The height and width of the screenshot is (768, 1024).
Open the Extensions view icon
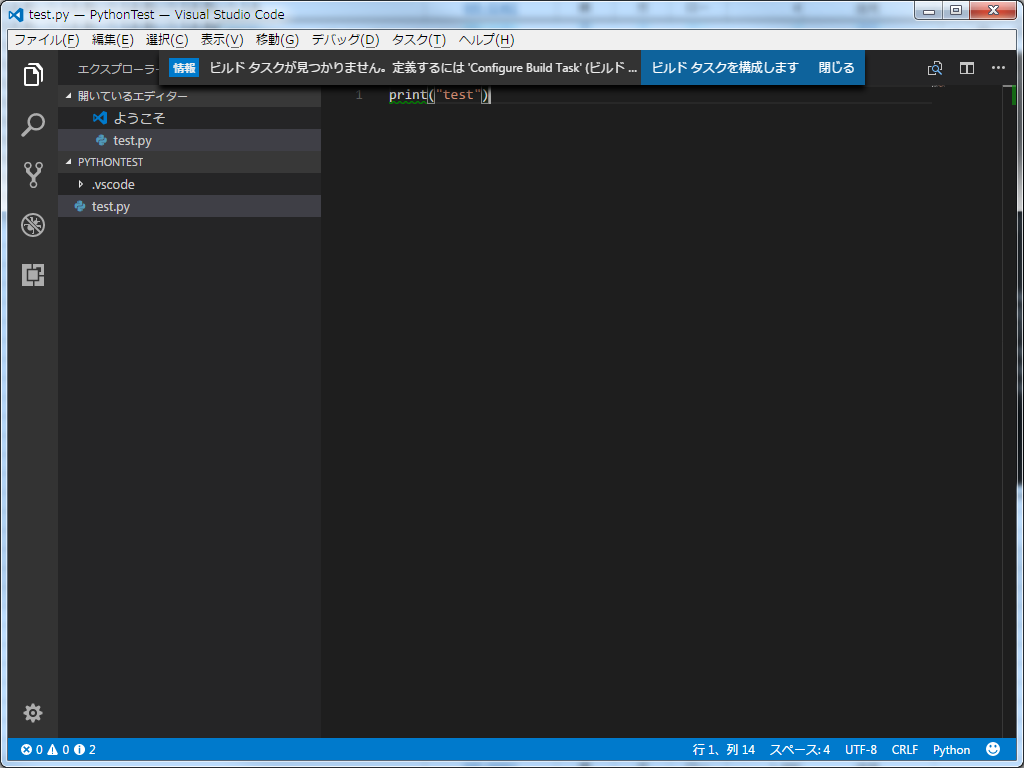[x=33, y=275]
